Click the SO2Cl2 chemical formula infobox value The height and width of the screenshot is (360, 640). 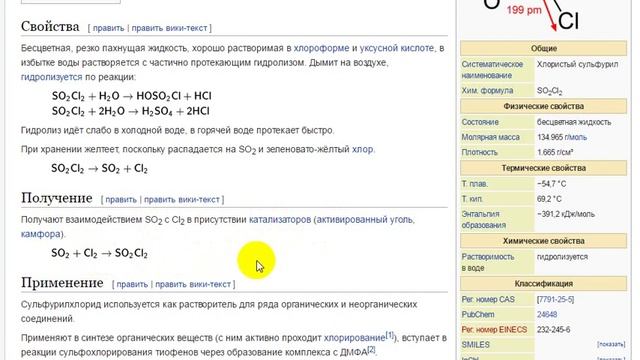549,91
